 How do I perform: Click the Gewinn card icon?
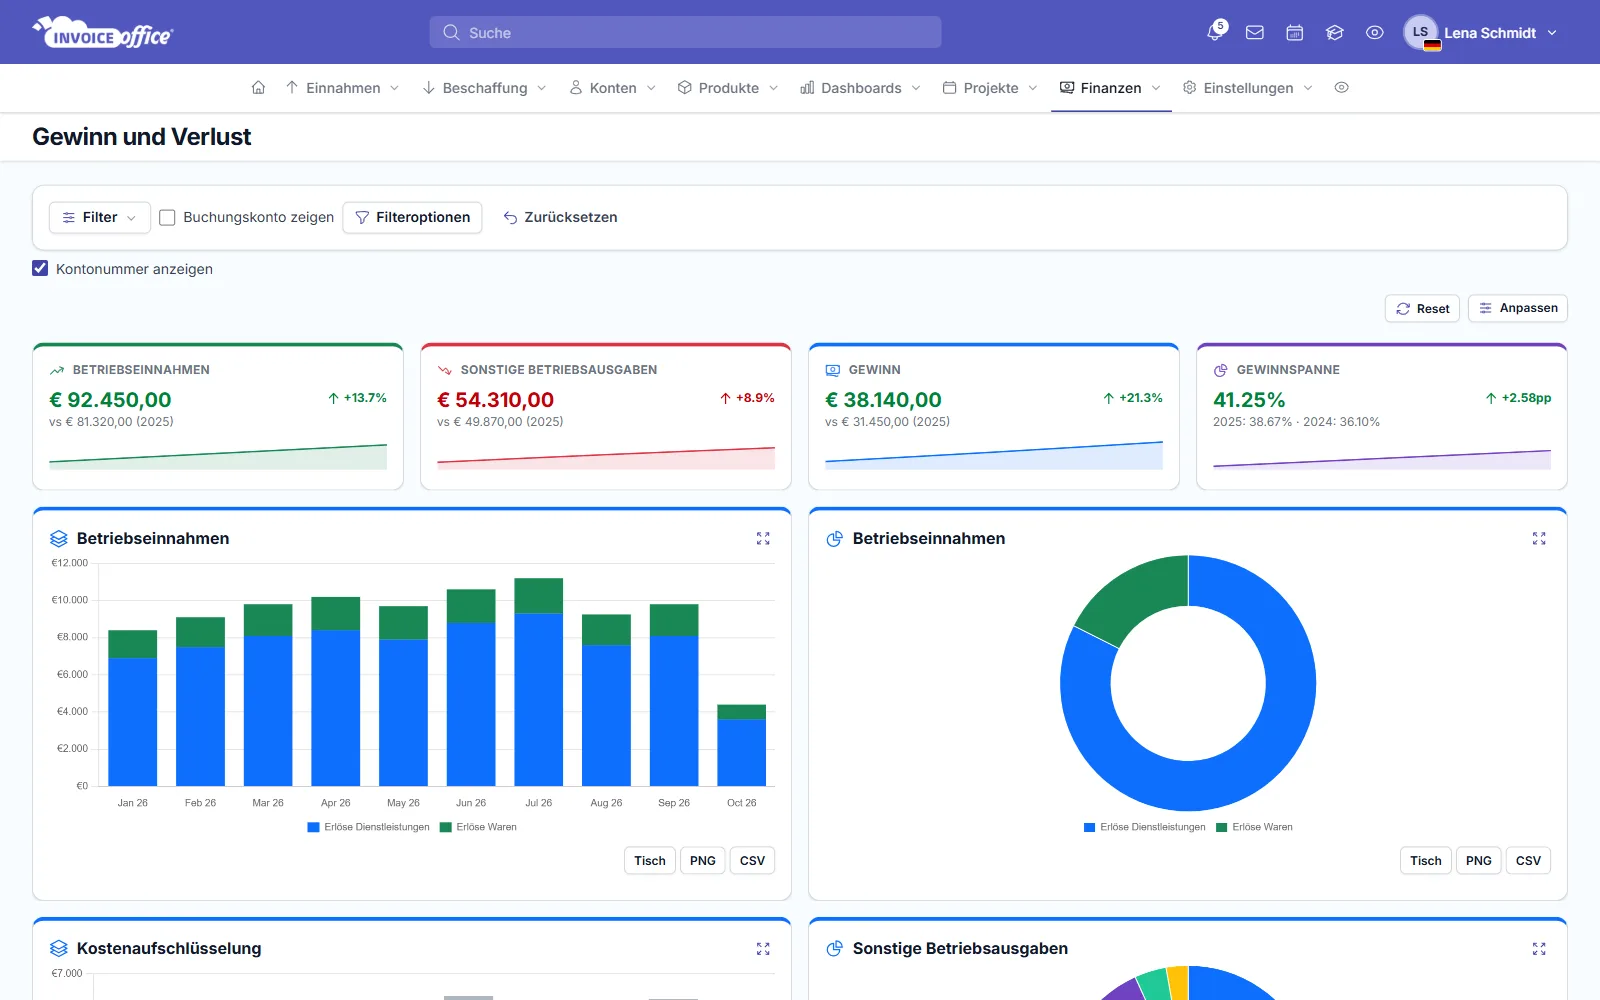point(833,370)
